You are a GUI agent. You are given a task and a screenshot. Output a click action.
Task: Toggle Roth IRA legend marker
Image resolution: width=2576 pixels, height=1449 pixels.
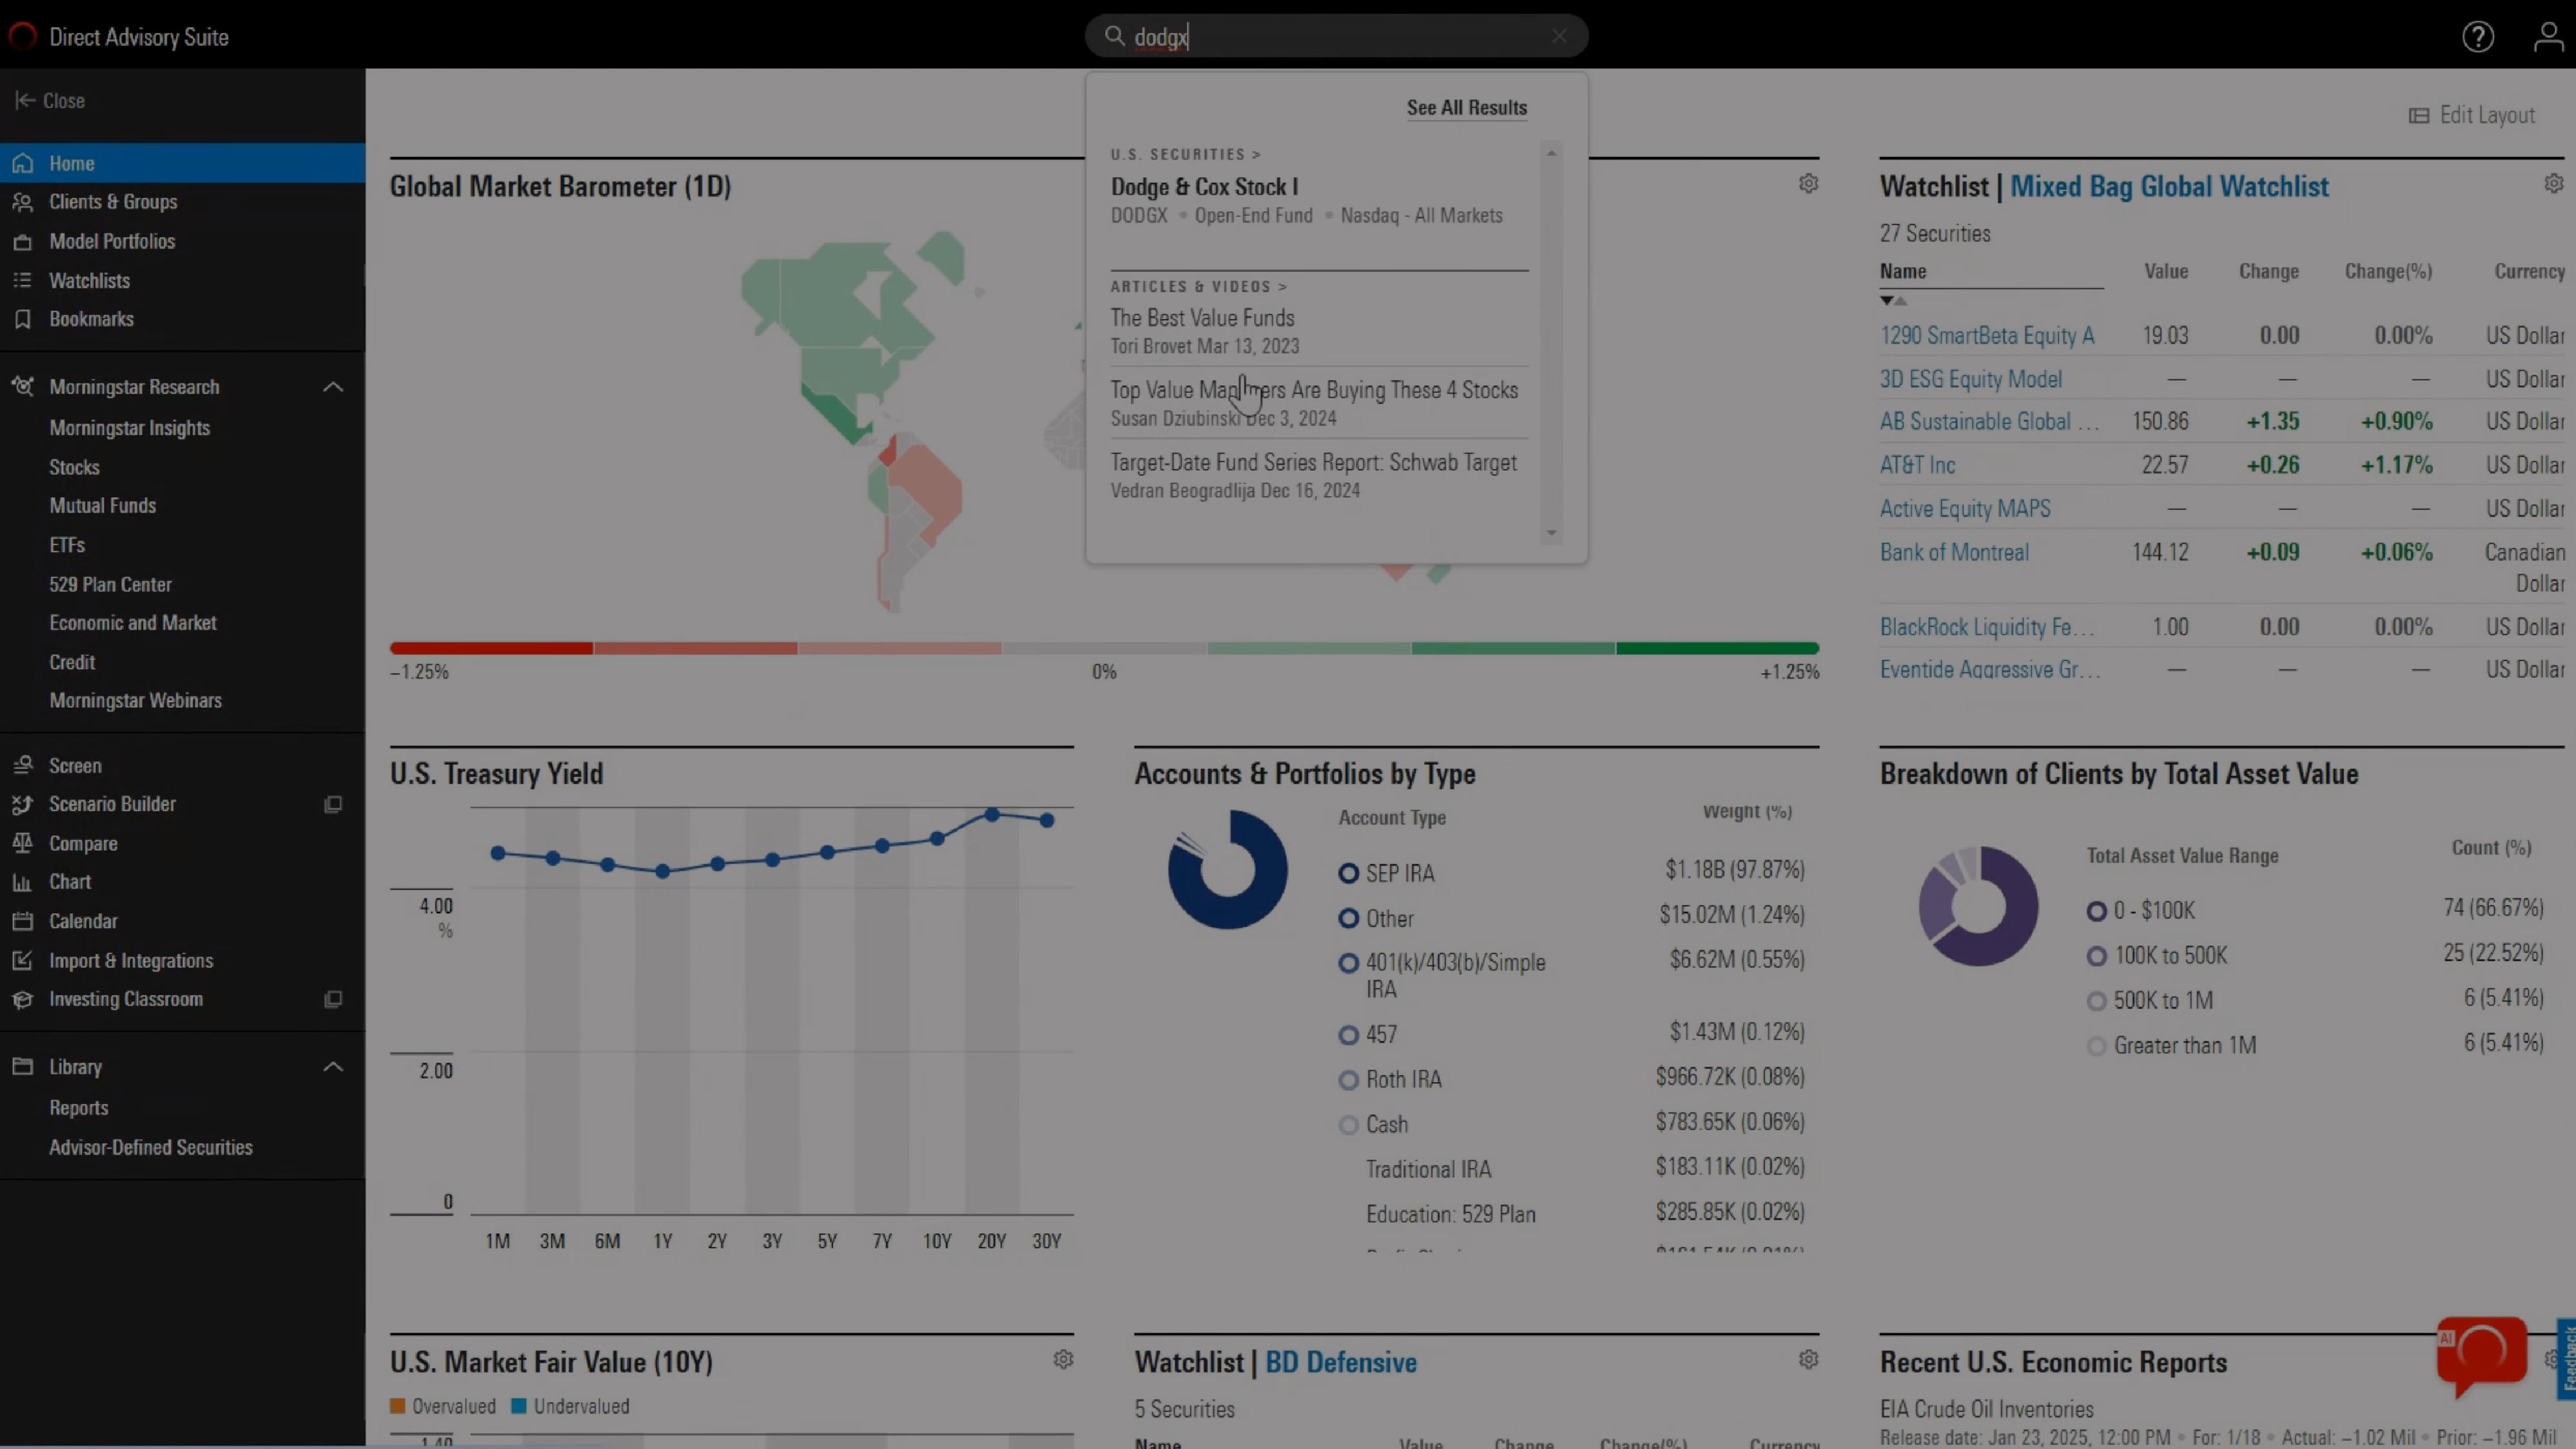pos(1348,1080)
